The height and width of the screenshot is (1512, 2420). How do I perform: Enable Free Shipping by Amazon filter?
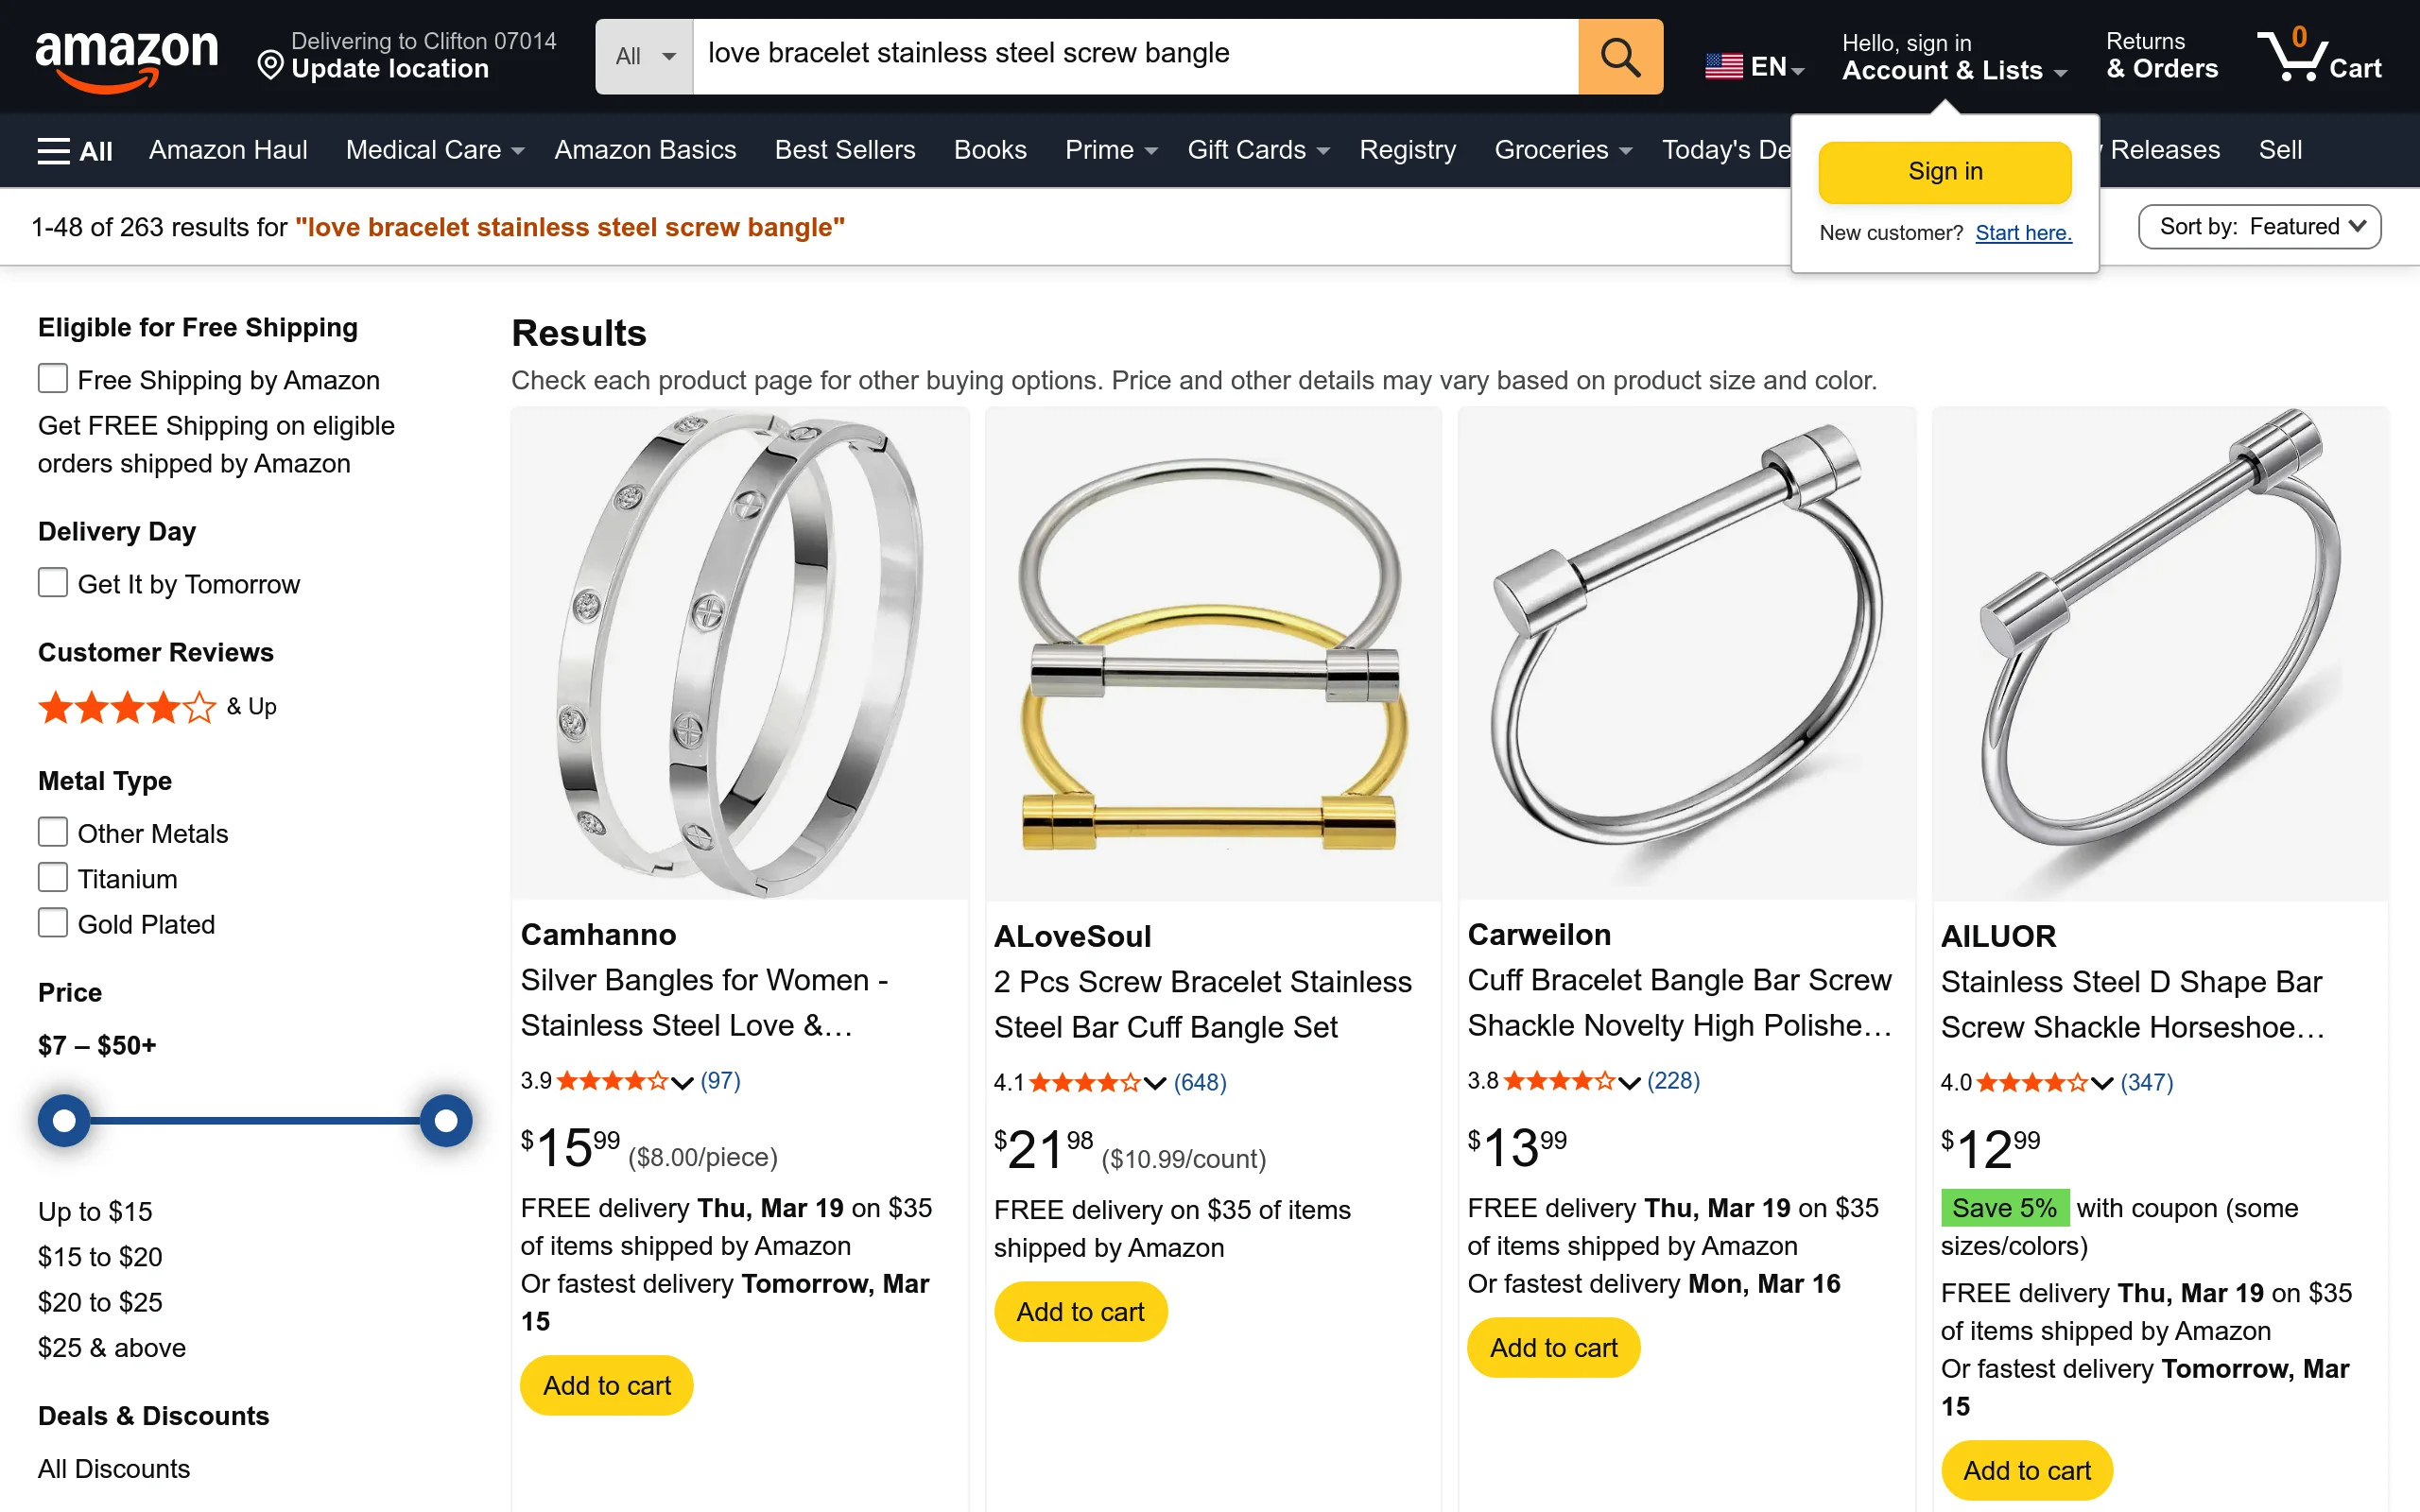(x=52, y=378)
